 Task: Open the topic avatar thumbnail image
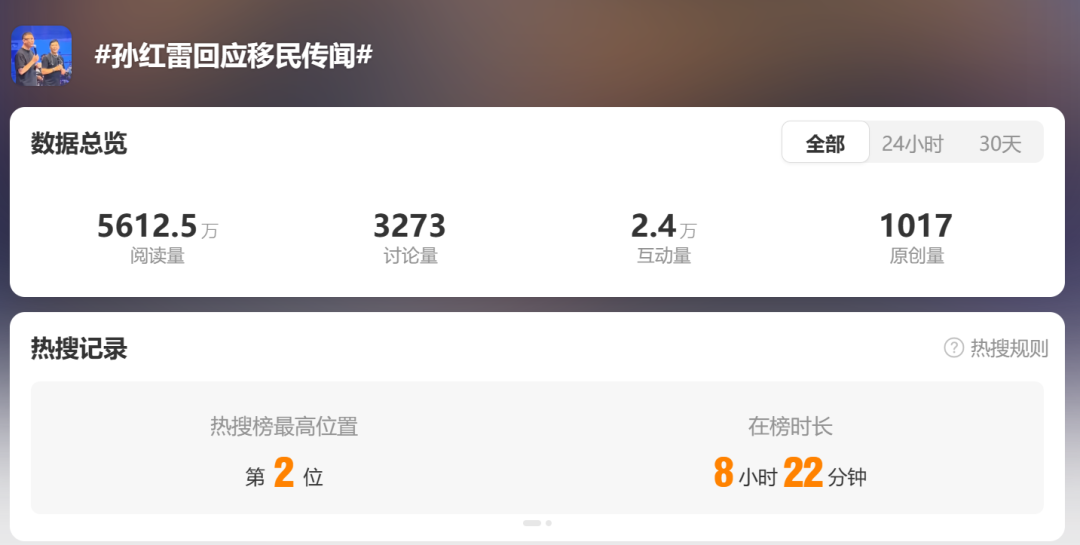tap(41, 56)
